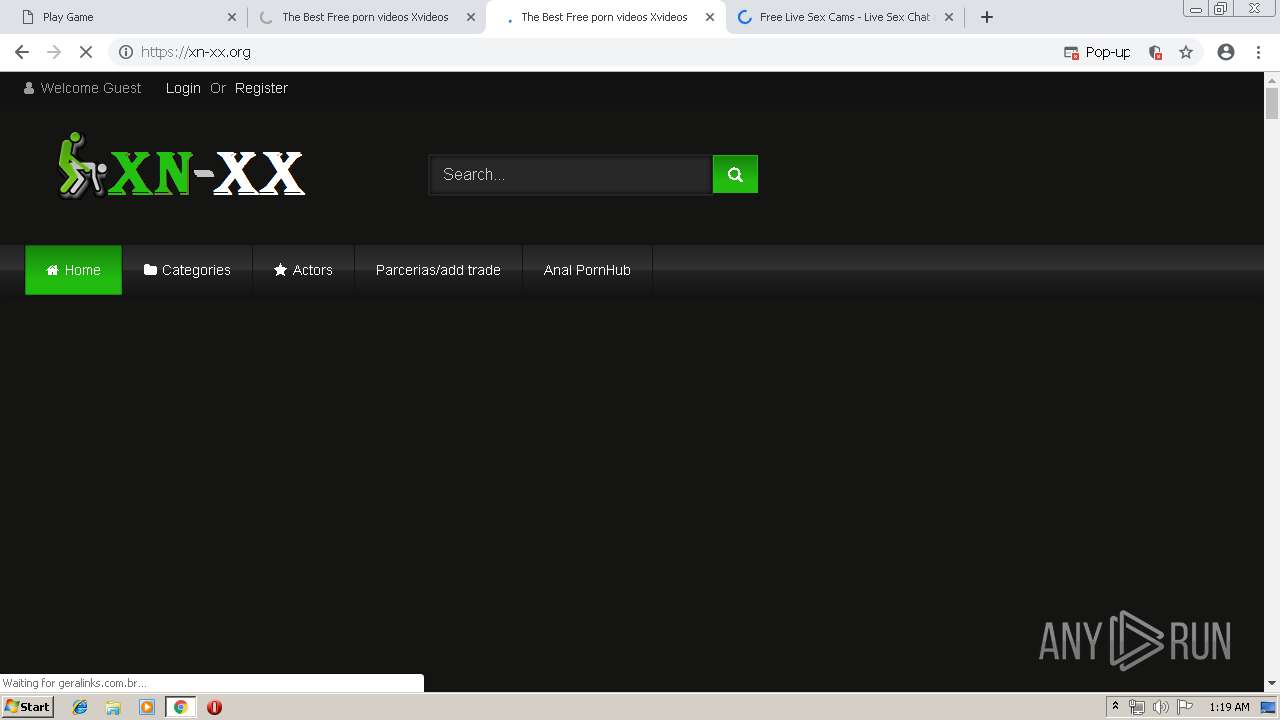Open media player taskbar icon
Viewport: 1280px width, 720px height.
(147, 707)
